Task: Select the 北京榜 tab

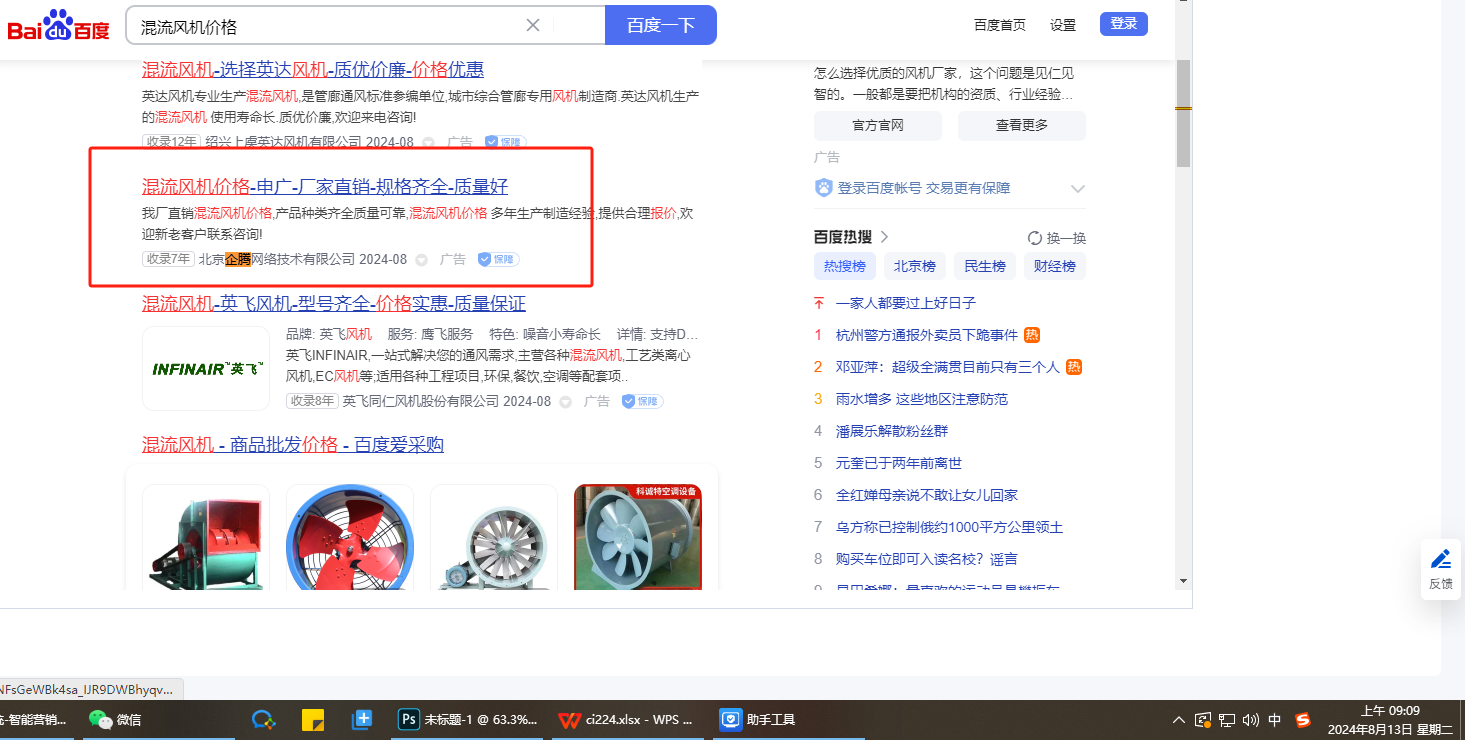Action: tap(915, 266)
